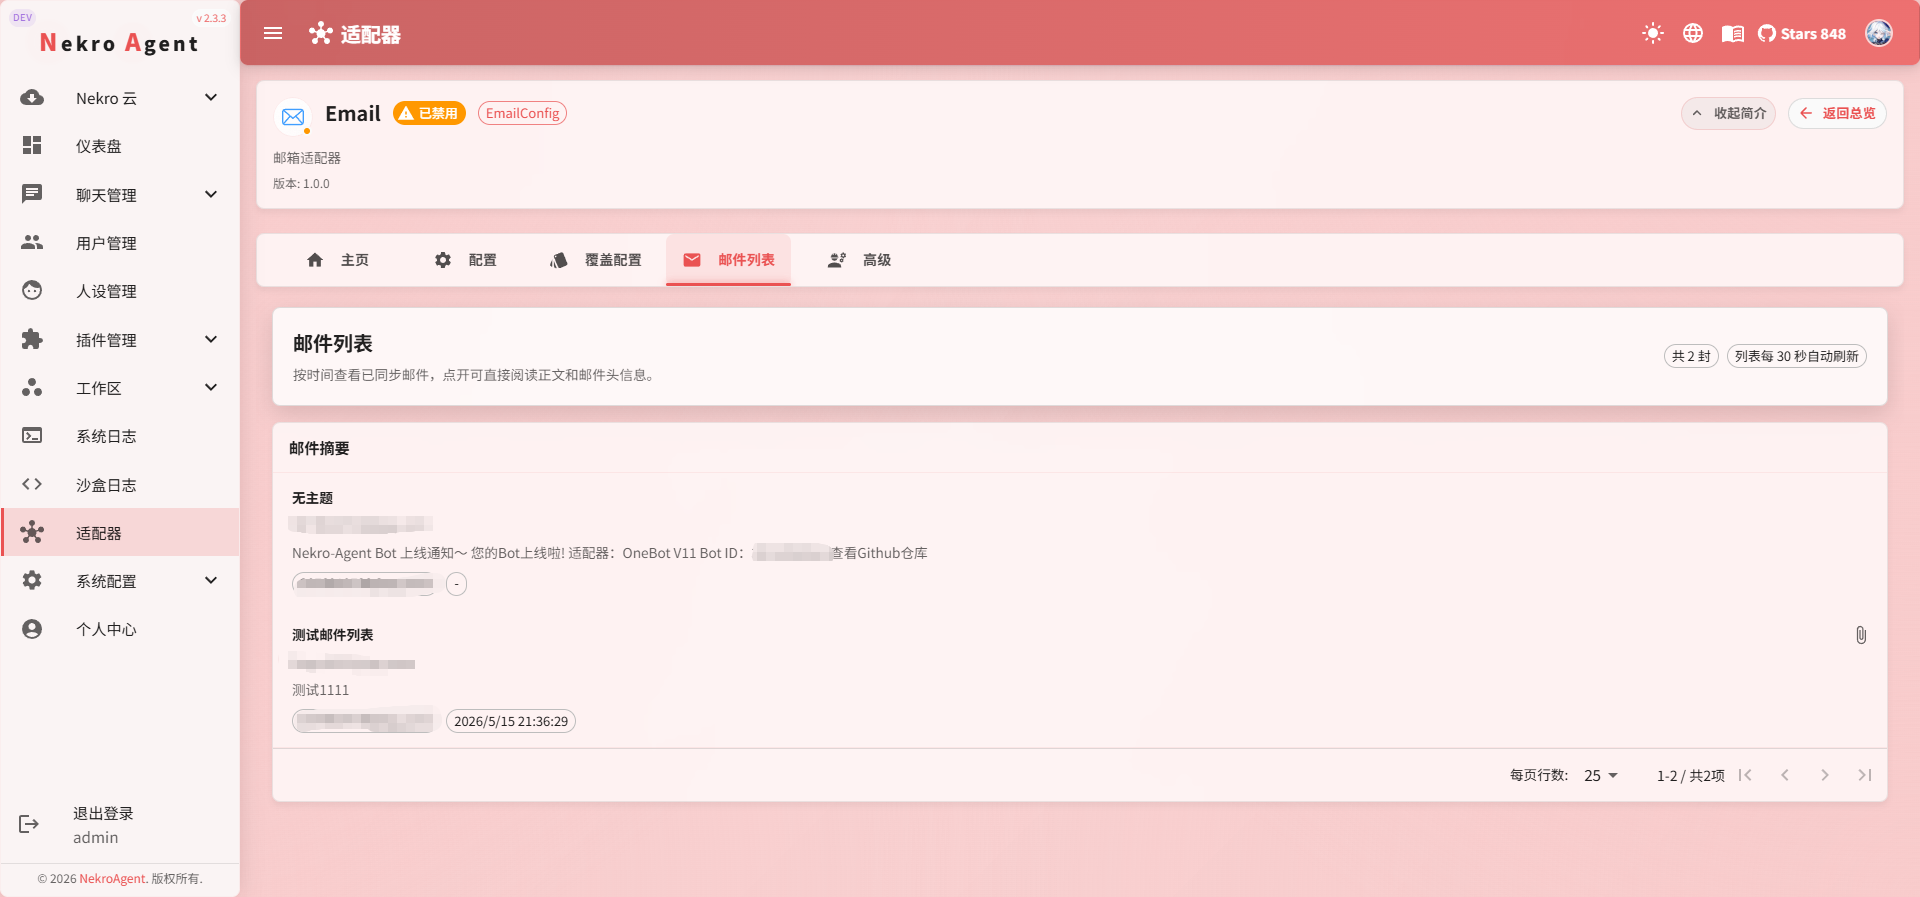The width and height of the screenshot is (1920, 897).
Task: Click the Email adapter envelope icon
Action: coord(293,117)
